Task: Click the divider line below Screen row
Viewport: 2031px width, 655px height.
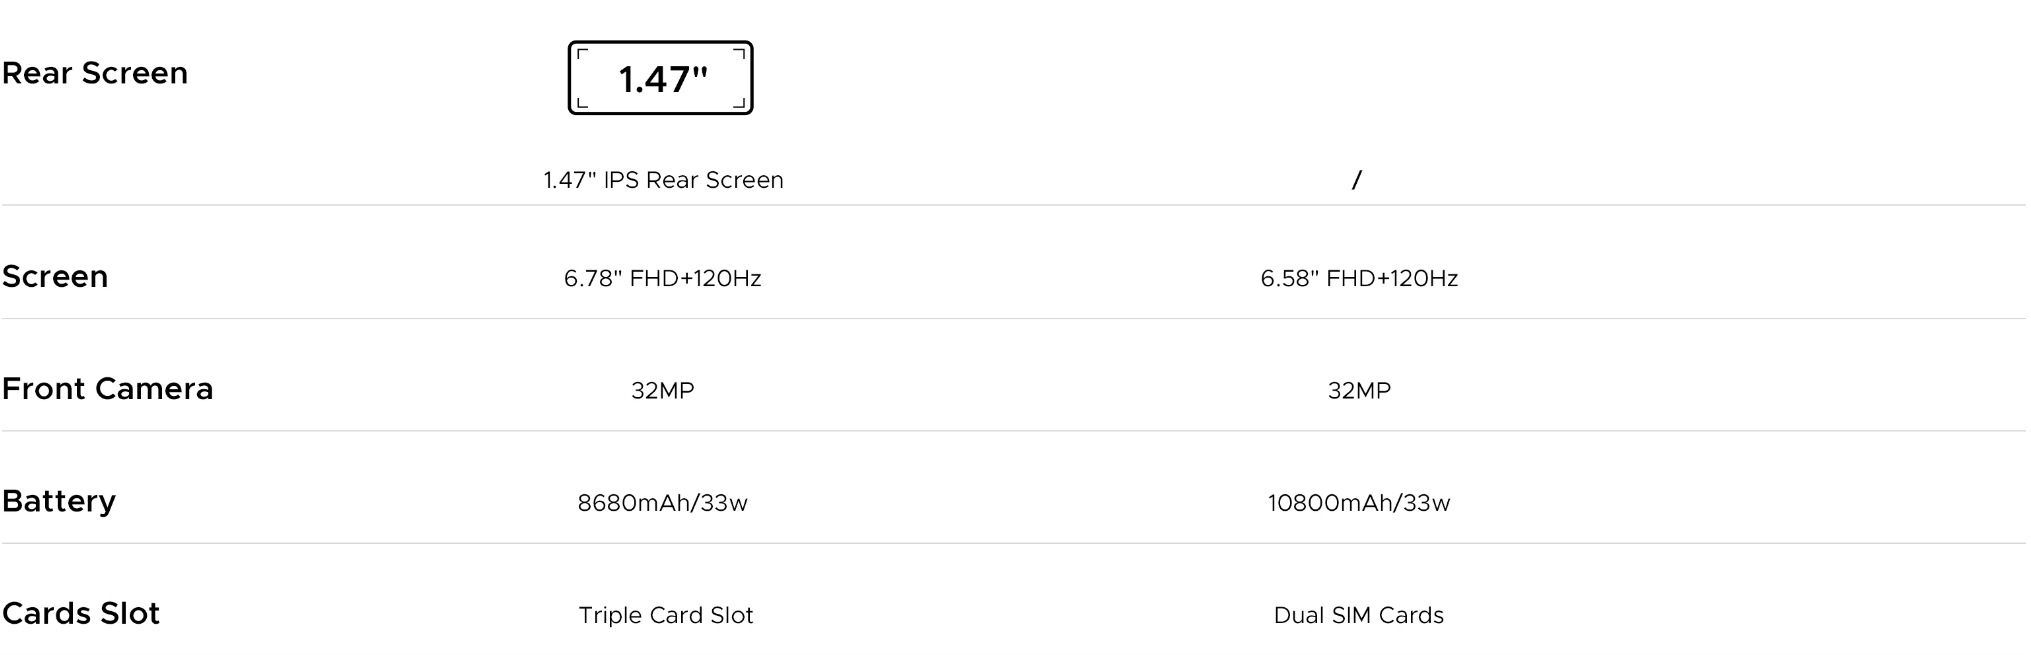Action: click(1014, 318)
